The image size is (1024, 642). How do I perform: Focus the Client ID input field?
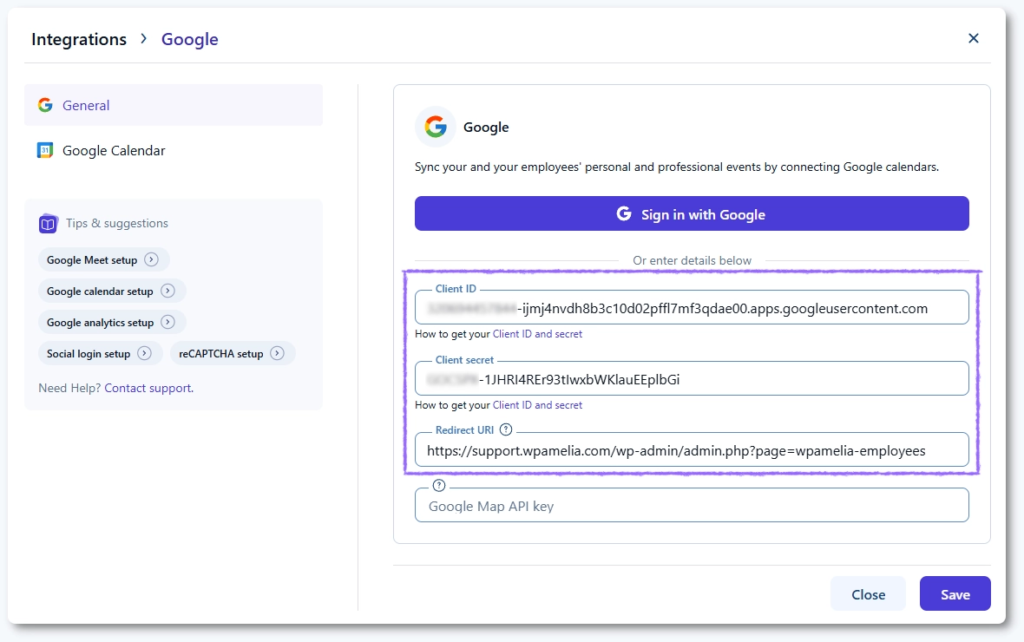tap(691, 308)
